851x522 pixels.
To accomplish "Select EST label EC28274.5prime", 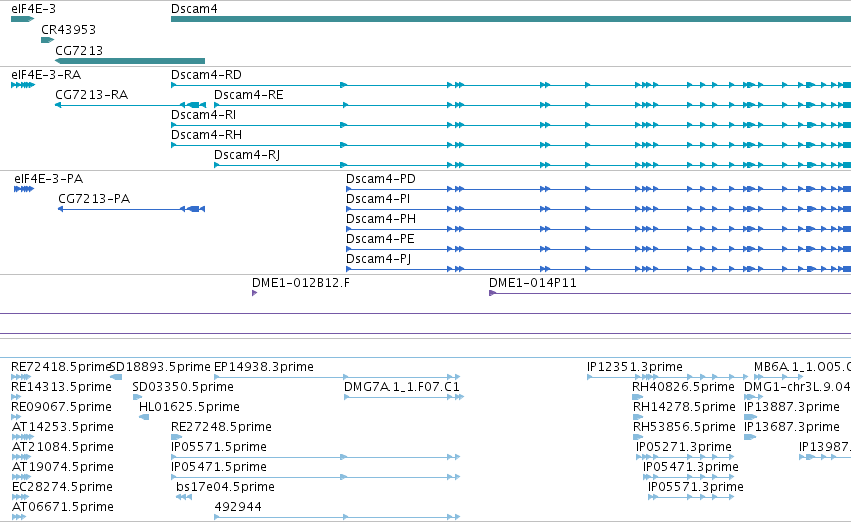I will click(62, 487).
